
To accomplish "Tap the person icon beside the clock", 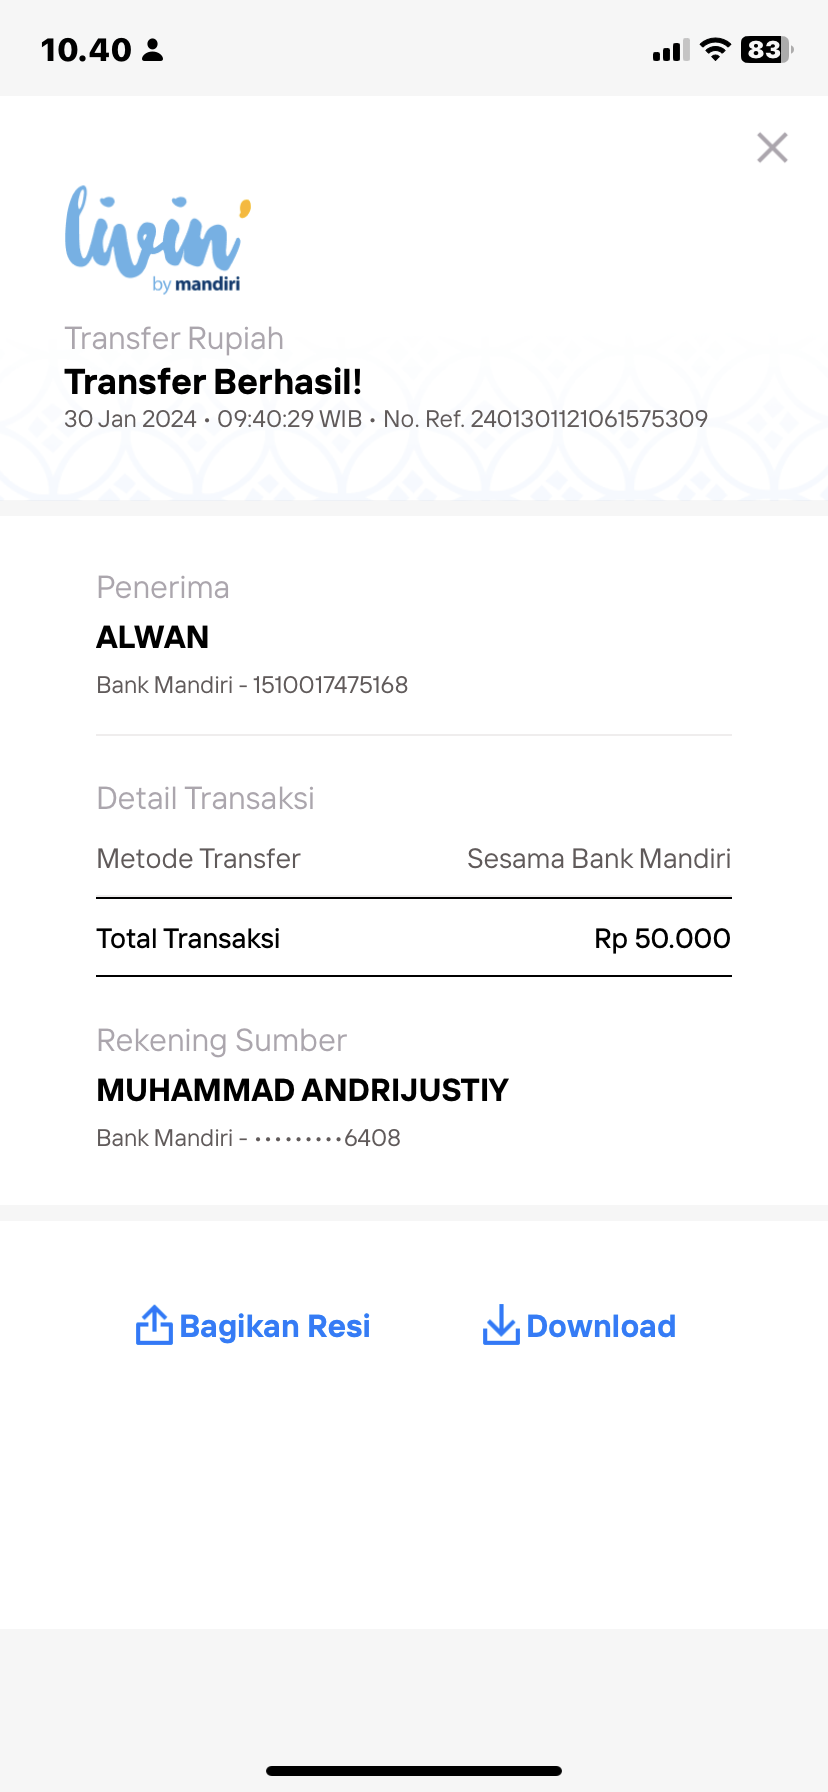I will click(152, 50).
